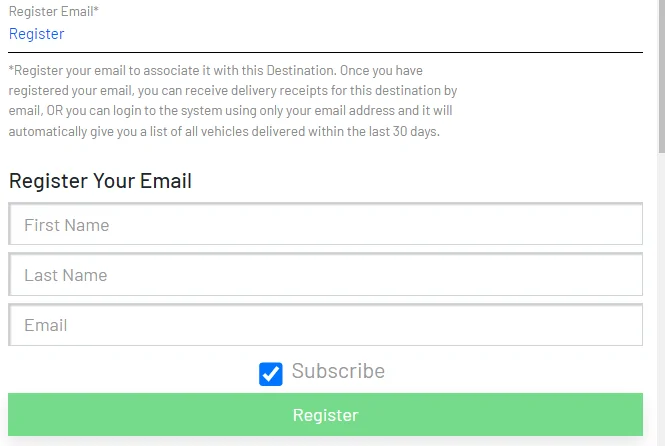This screenshot has width=665, height=446.
Task: Open the blue Register link
Action: tap(36, 34)
